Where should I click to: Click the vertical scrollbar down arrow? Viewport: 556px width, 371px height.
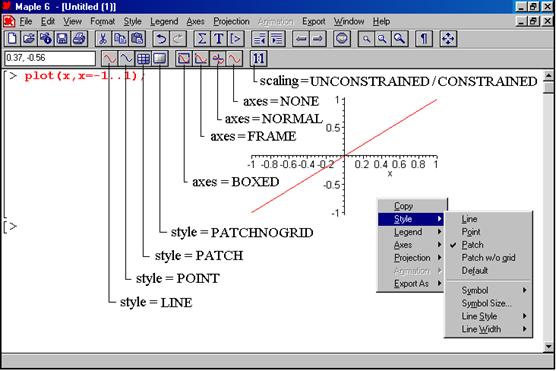coord(549,347)
